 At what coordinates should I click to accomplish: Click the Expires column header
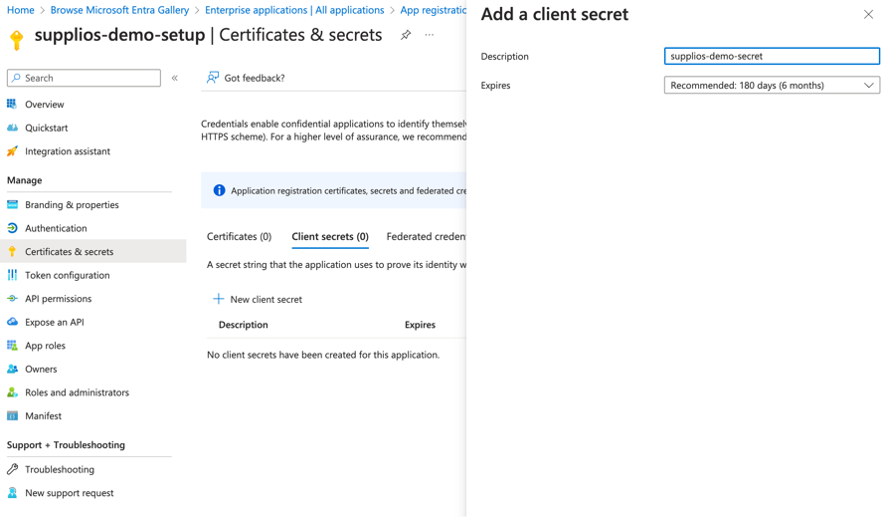pyautogui.click(x=420, y=324)
